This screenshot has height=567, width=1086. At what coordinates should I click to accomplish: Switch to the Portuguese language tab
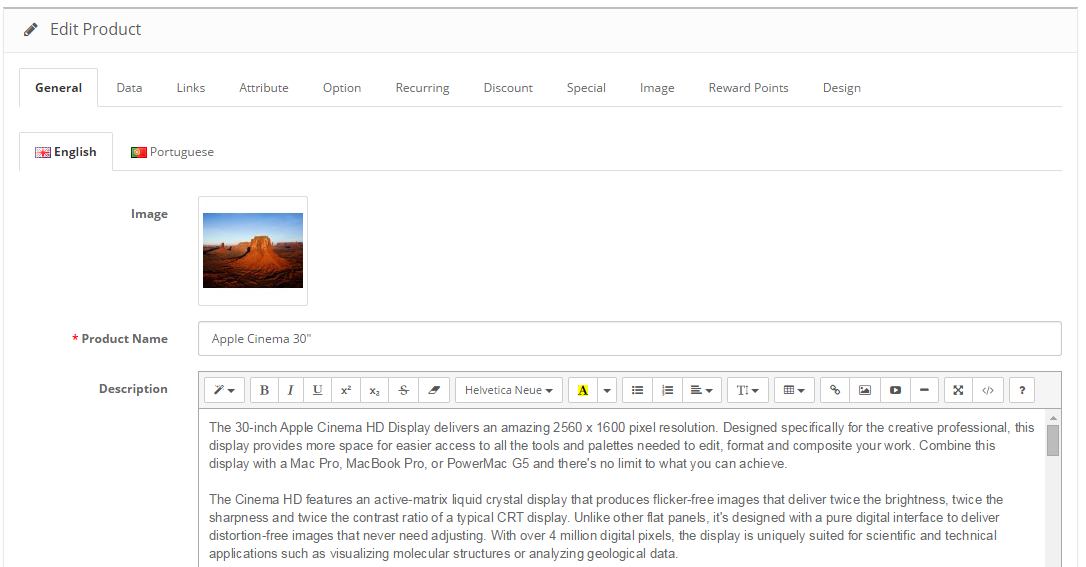click(172, 152)
